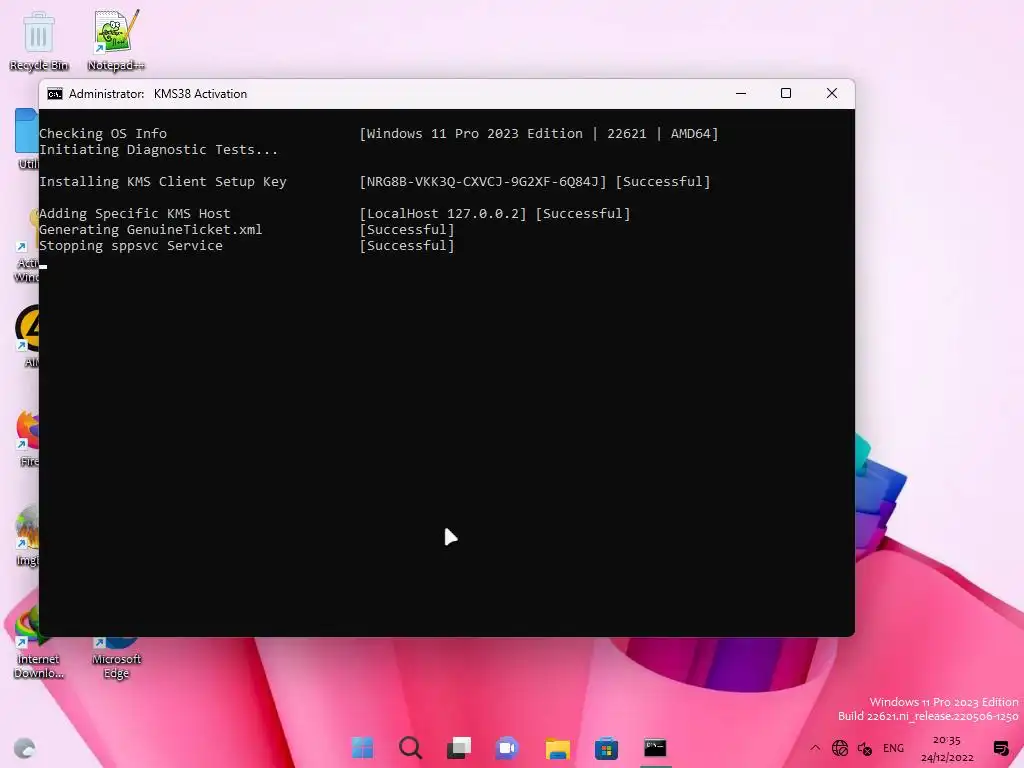Open the notification center tray icon
This screenshot has height=768, width=1024.
pyautogui.click(x=1000, y=748)
